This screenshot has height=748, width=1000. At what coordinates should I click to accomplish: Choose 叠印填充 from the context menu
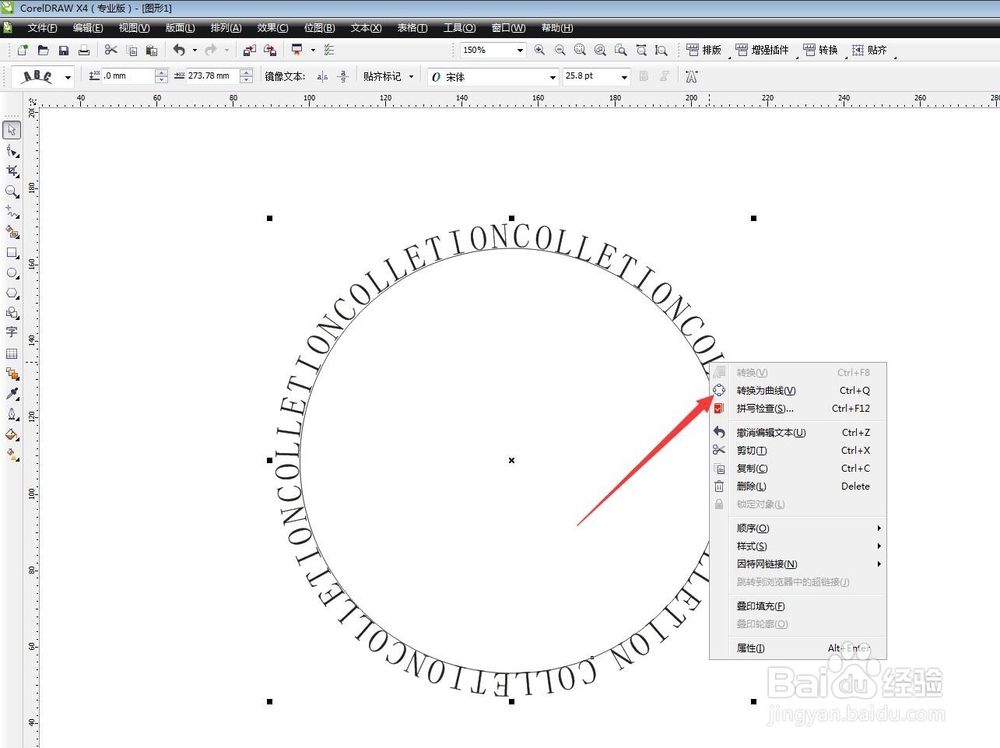[x=798, y=606]
